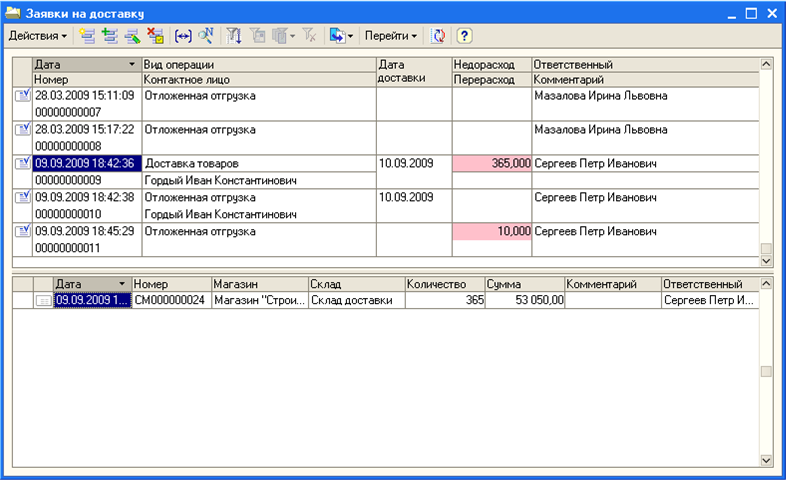
Task: Click the folder icon in the window title bar
Action: pos(13,13)
